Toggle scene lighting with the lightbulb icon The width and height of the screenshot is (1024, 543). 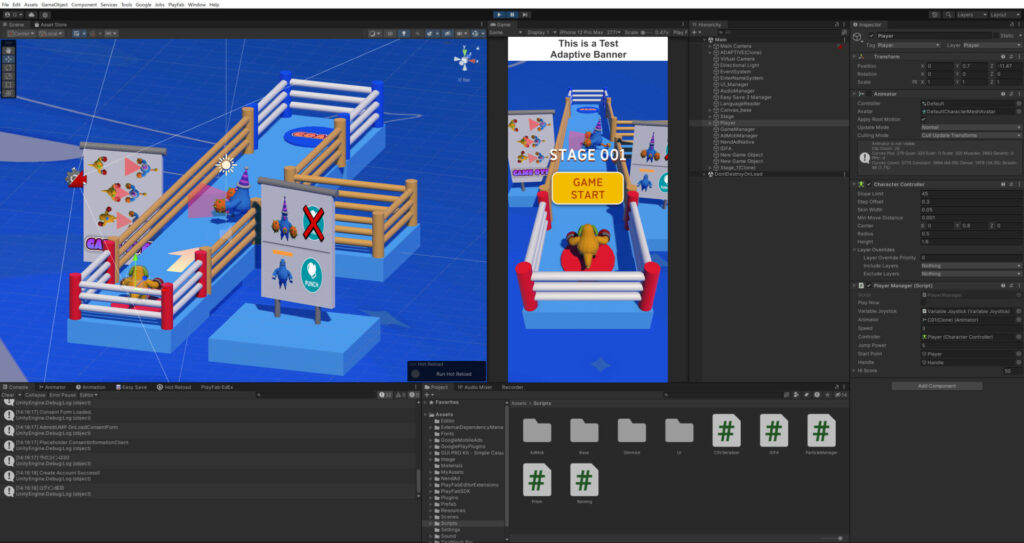404,33
